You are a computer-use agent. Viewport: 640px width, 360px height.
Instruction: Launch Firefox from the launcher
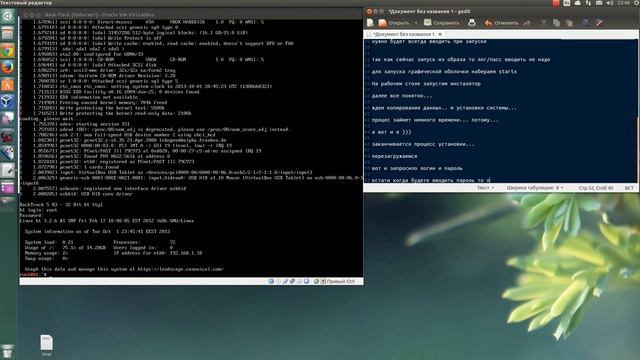[8, 67]
